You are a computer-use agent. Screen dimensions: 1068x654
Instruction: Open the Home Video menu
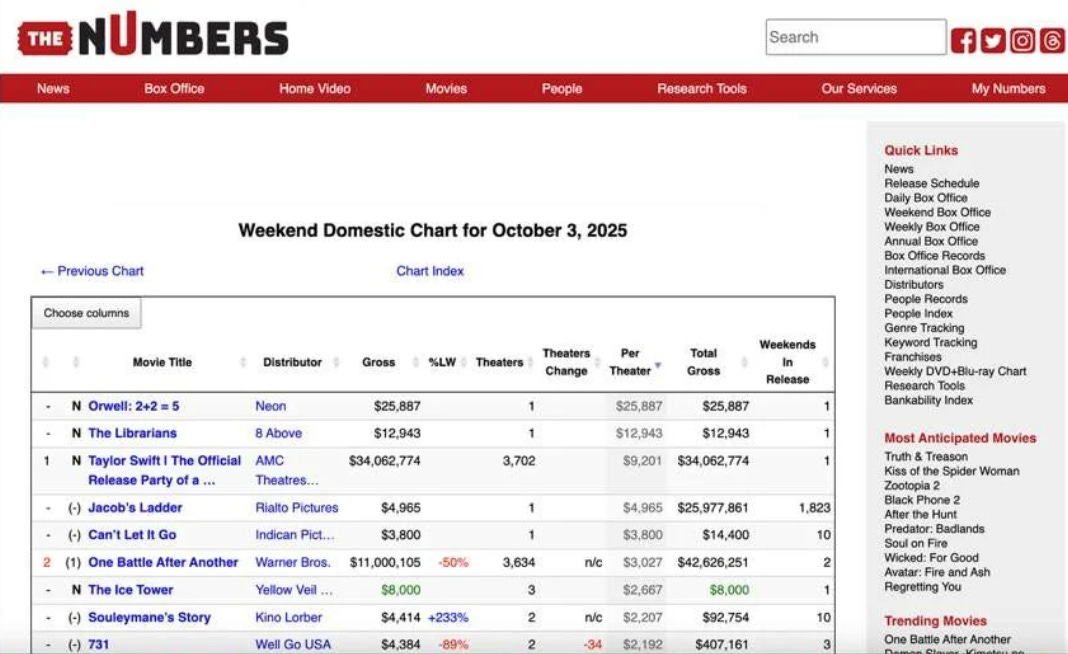click(315, 89)
